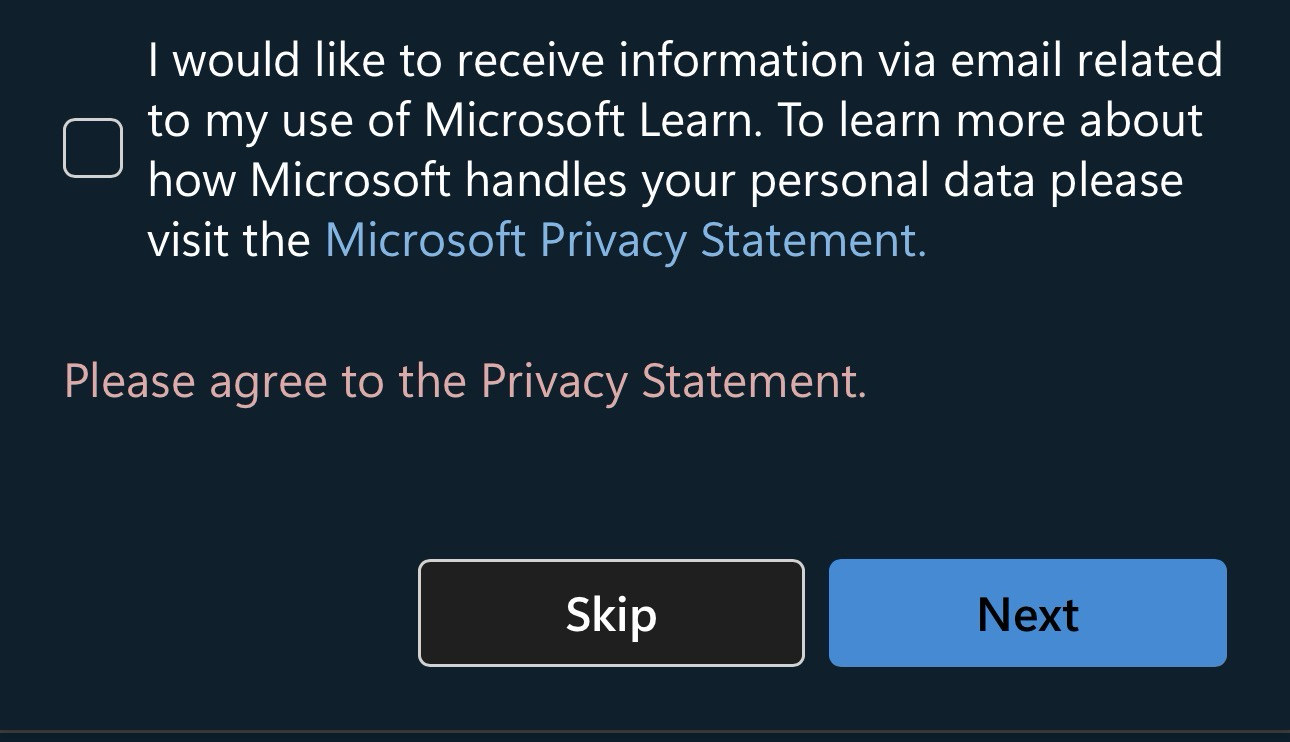Tick the email information checkbox

coord(93,148)
